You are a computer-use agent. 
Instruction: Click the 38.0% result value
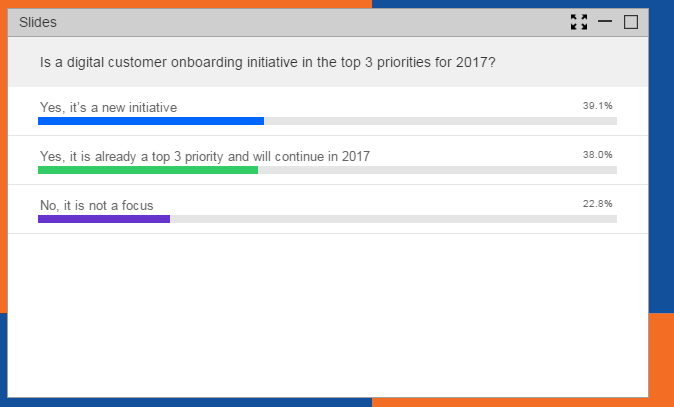pos(597,155)
